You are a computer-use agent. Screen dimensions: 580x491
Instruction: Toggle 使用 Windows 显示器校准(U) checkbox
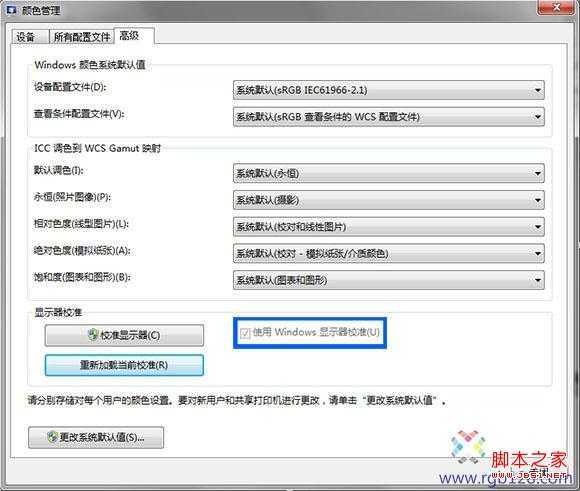tap(245, 333)
